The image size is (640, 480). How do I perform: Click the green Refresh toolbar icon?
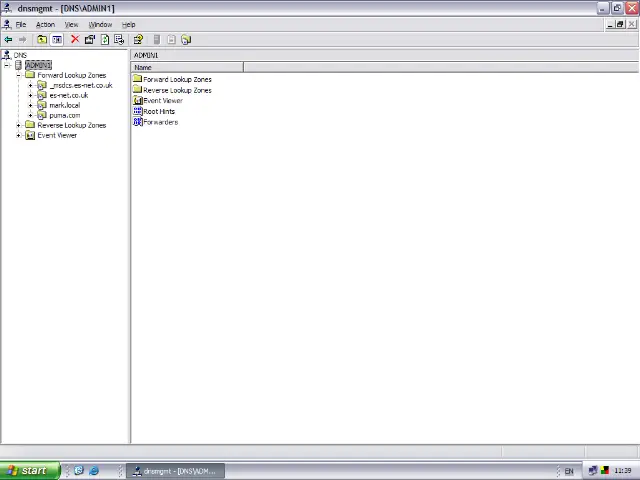[x=105, y=40]
